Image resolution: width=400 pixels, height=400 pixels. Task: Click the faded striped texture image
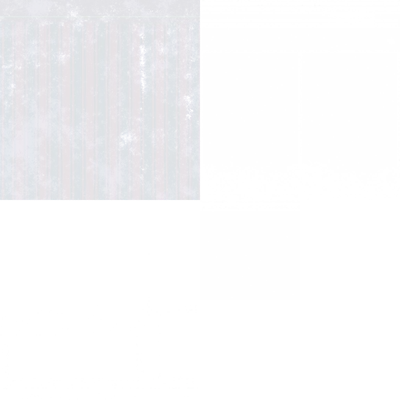[100, 100]
